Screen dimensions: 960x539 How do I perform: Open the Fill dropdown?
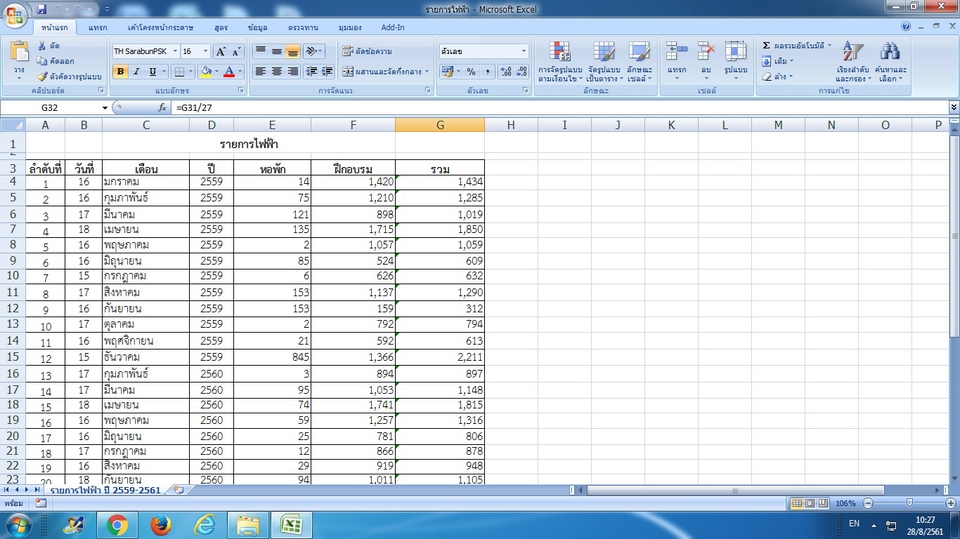point(778,61)
